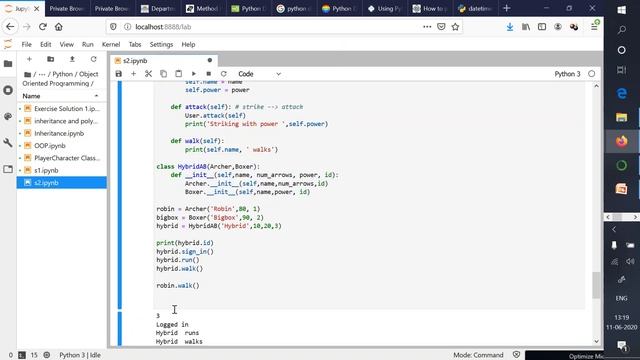Reload the page with the browser refresh icon
Viewport: 640px width, 360px height.
(x=42, y=27)
